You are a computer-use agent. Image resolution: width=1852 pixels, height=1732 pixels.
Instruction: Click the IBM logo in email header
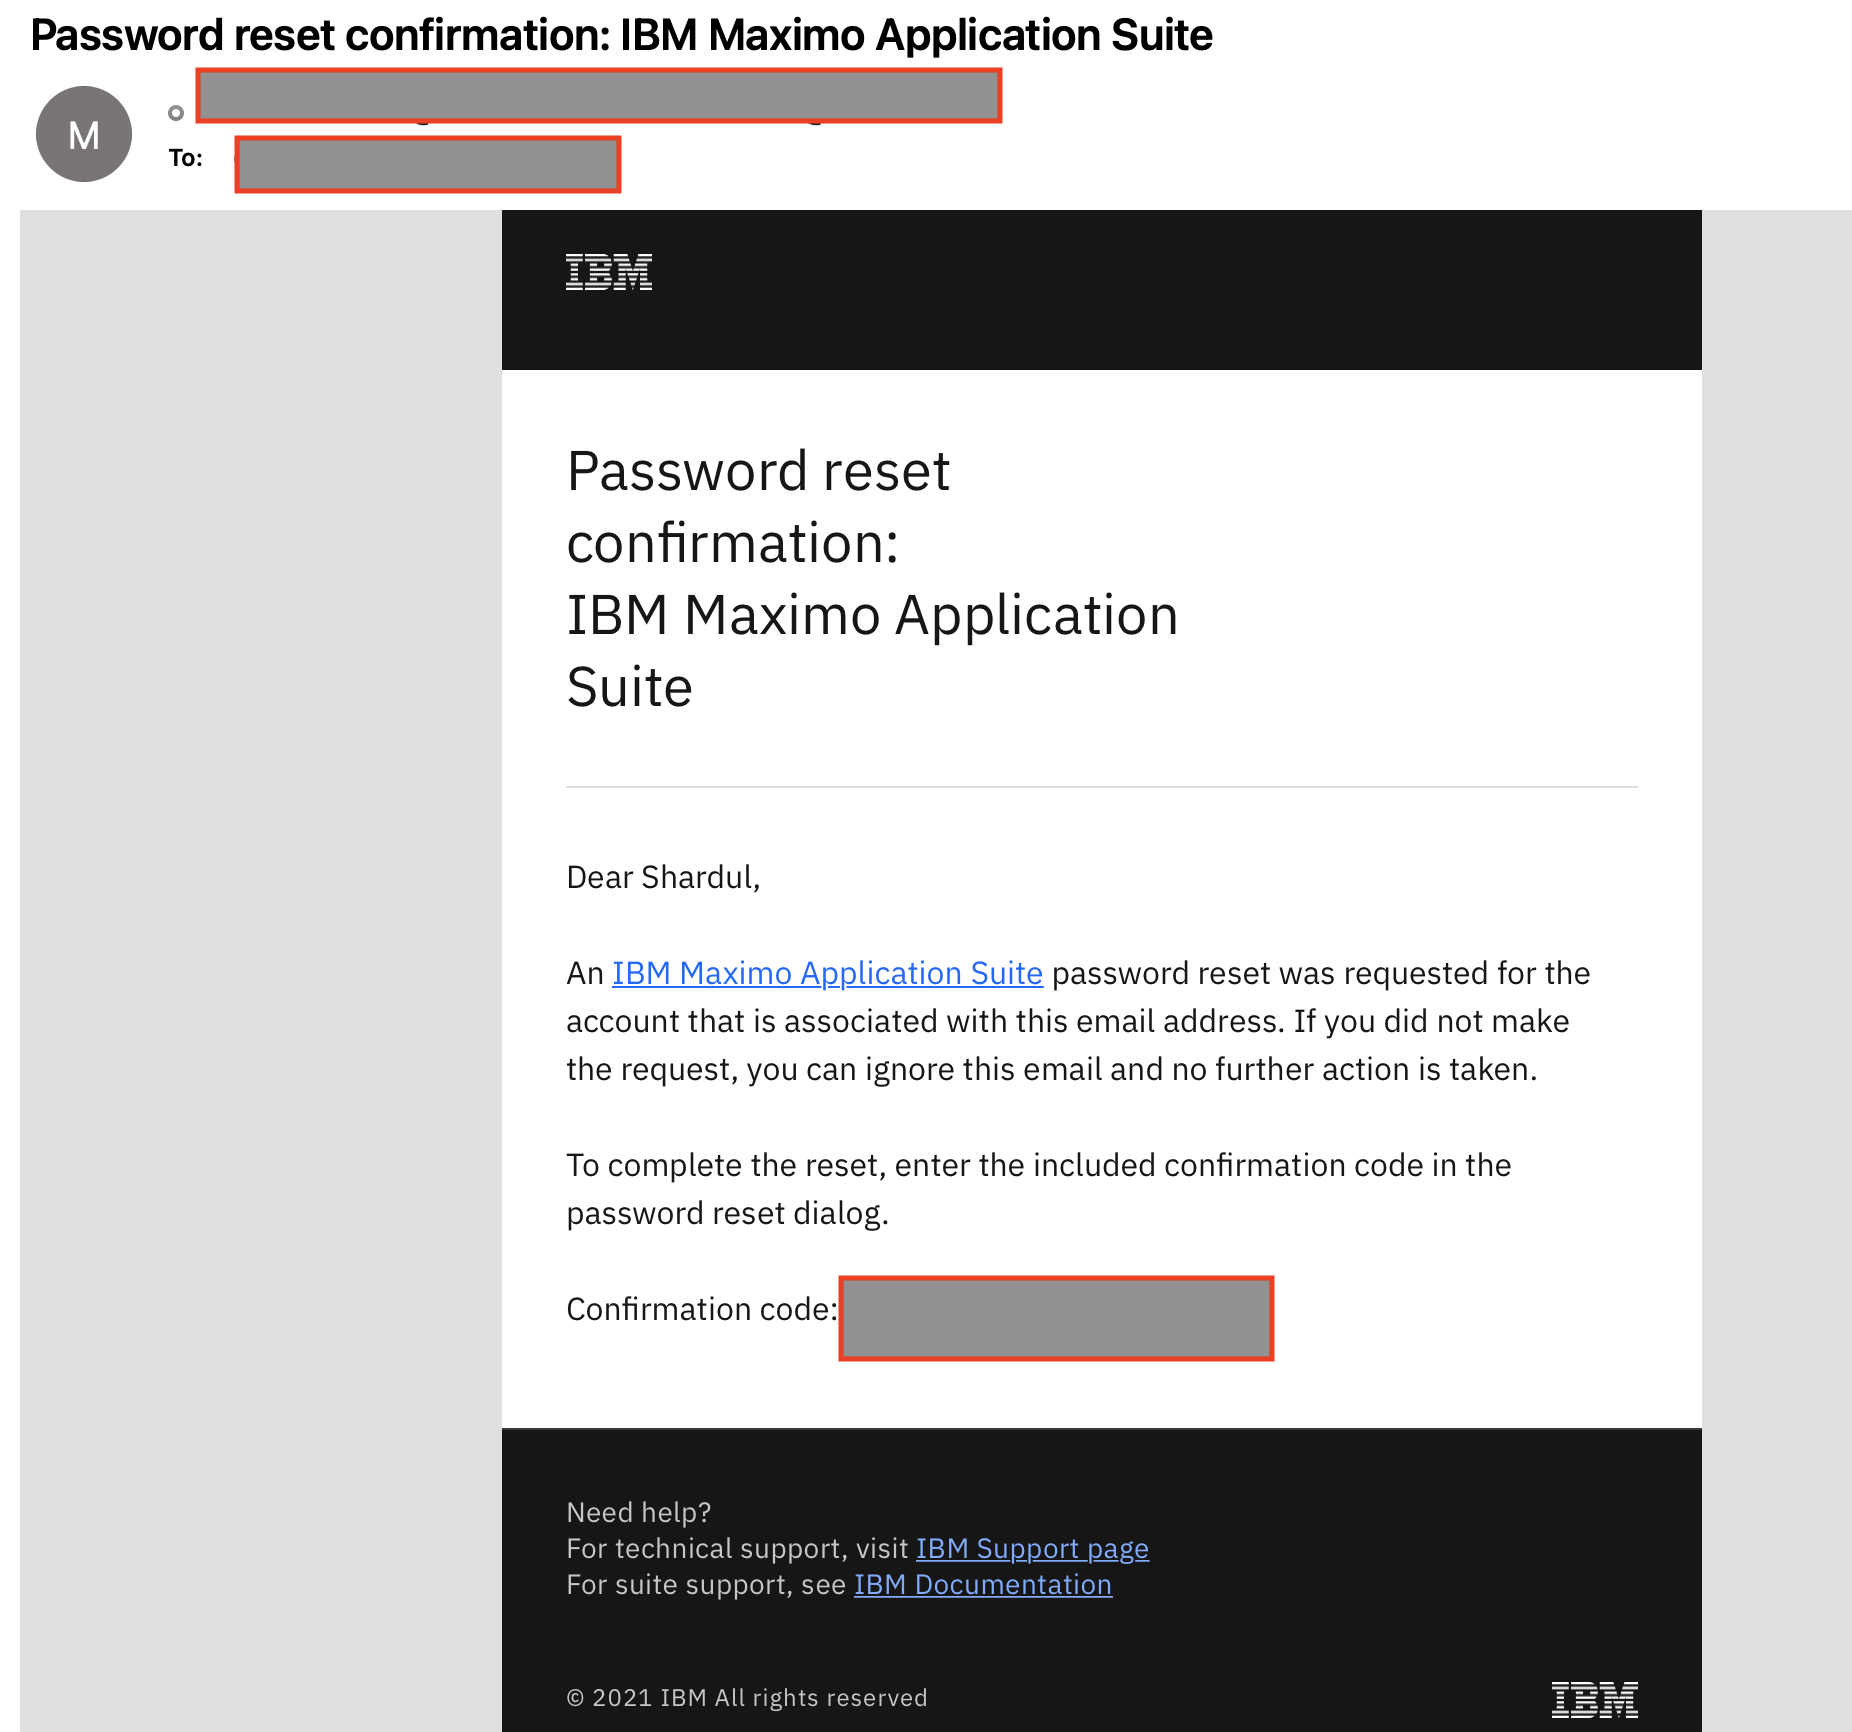point(607,271)
